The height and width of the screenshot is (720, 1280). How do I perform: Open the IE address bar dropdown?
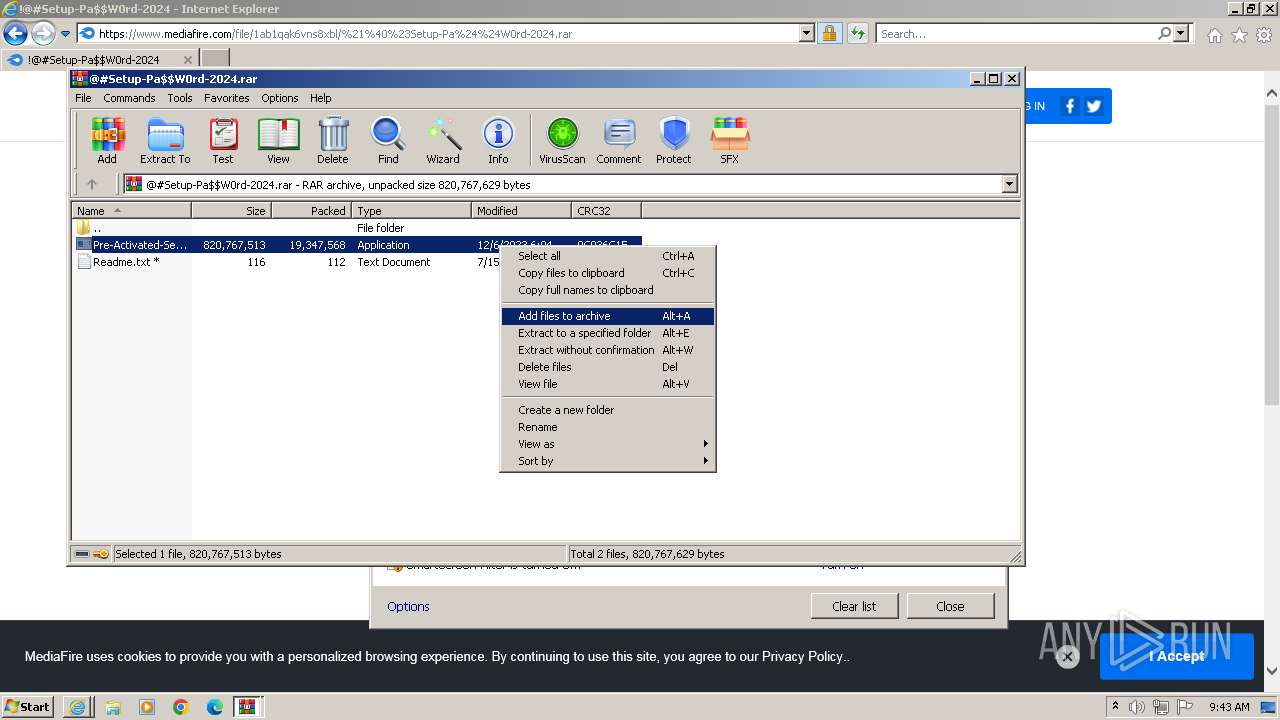[807, 34]
